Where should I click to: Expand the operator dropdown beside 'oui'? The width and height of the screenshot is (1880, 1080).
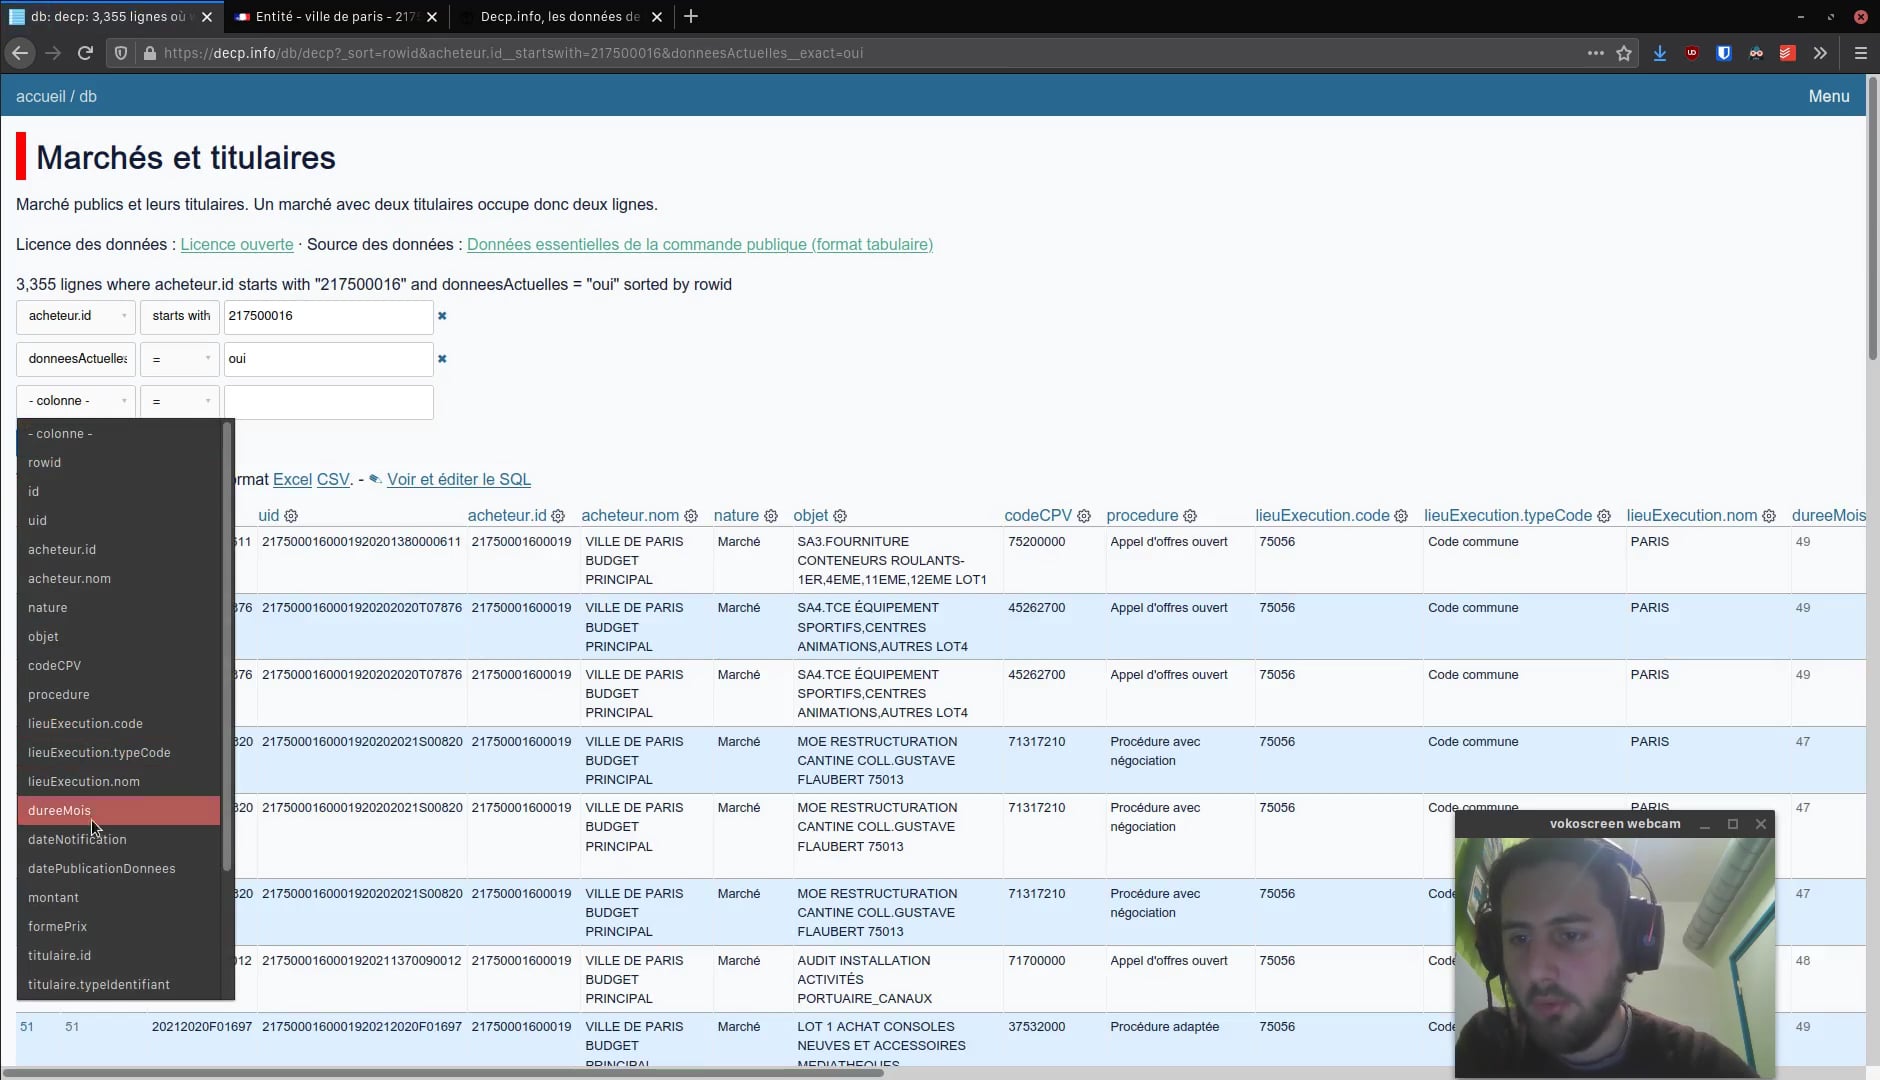[180, 359]
